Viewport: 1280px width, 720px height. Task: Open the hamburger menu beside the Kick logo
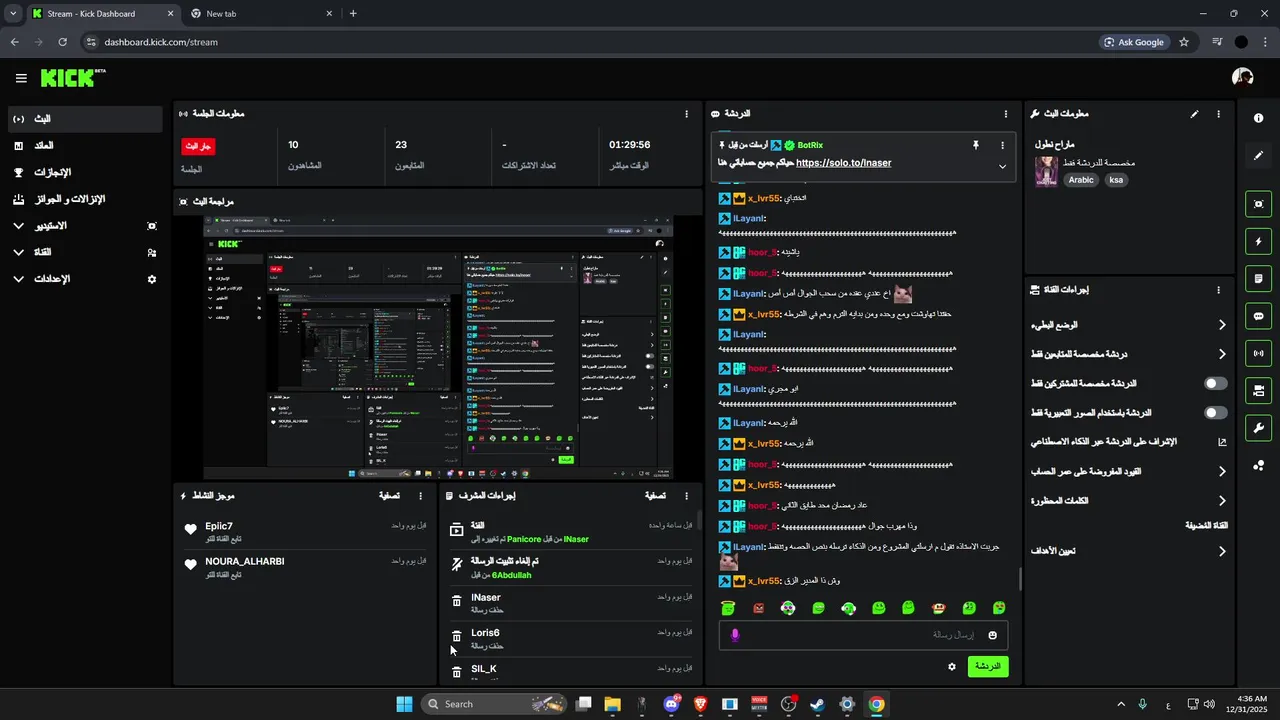coord(21,78)
